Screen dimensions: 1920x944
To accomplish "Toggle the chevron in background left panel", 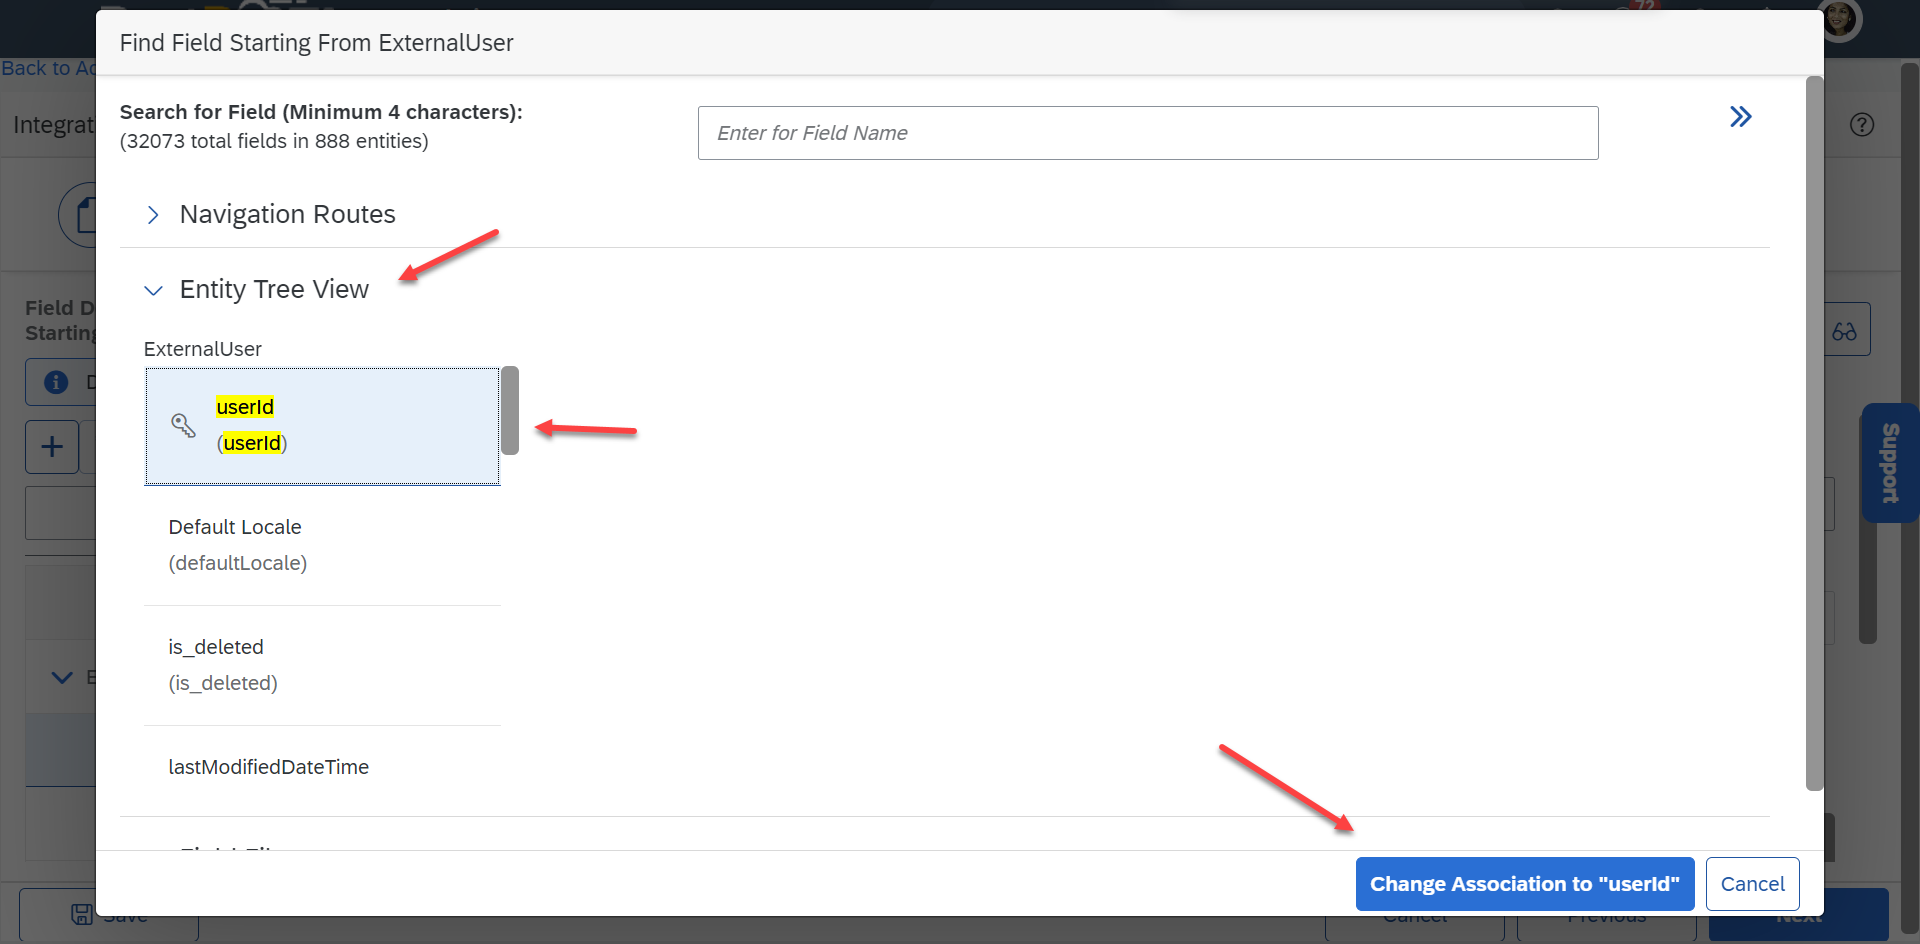I will (x=62, y=678).
